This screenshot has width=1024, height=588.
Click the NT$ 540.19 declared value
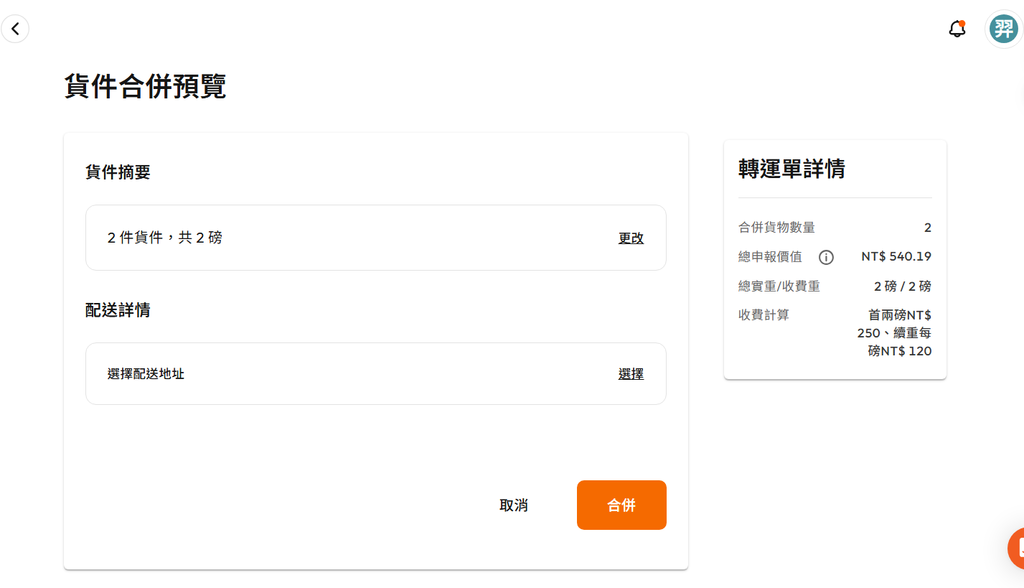click(896, 257)
